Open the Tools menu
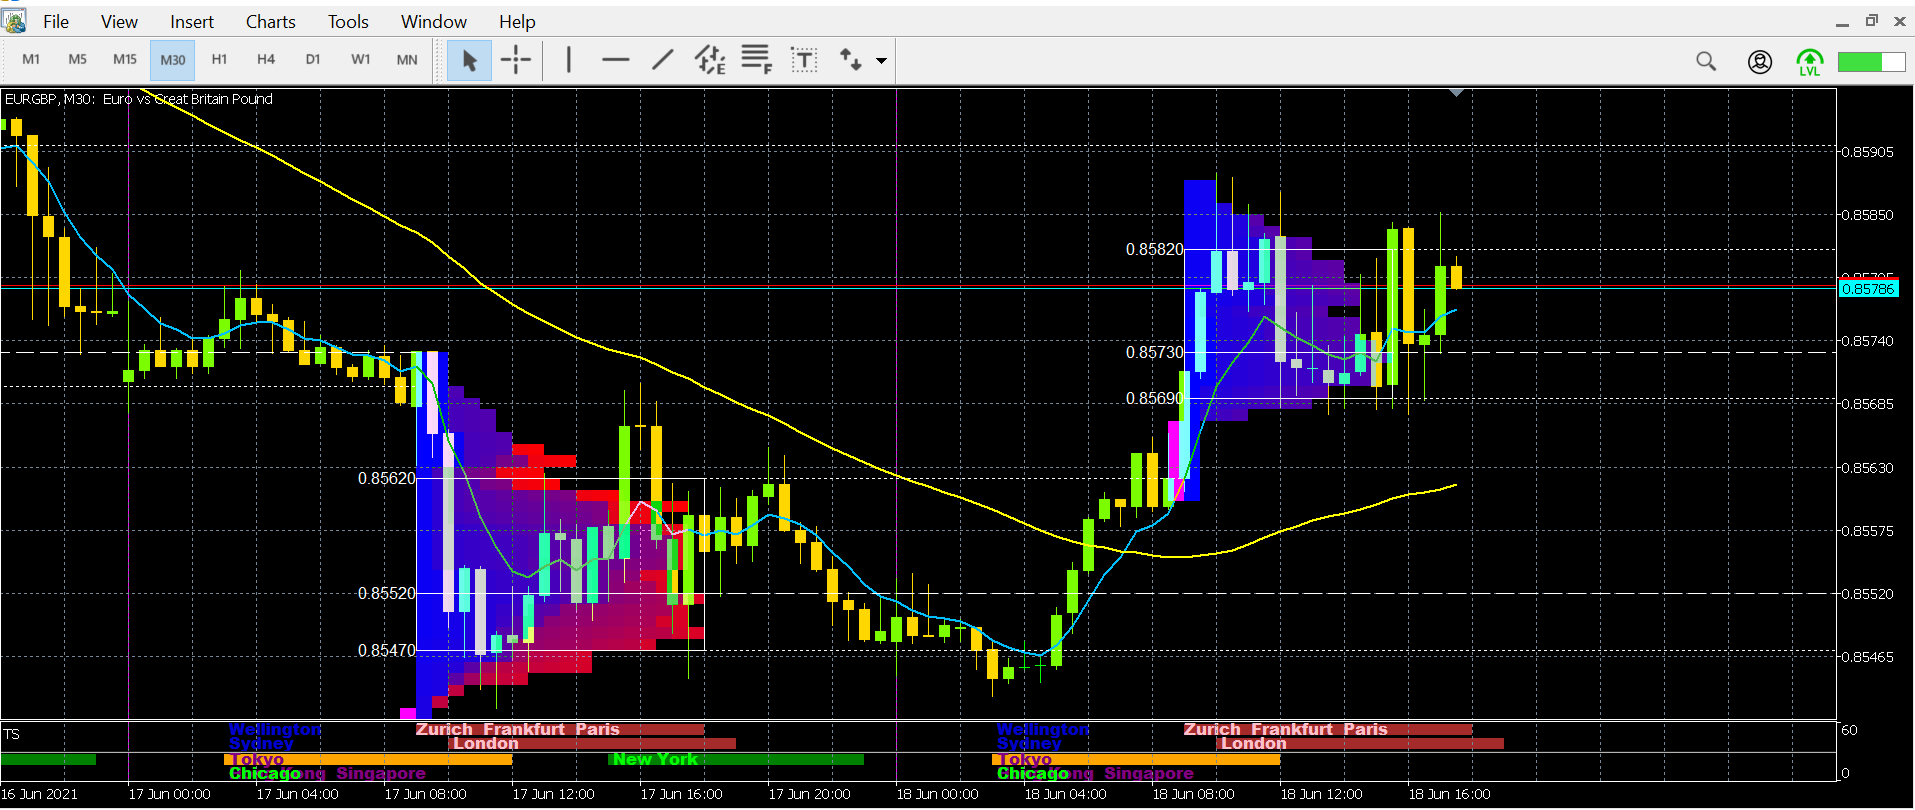Screen dimensions: 1915x810 tap(348, 21)
